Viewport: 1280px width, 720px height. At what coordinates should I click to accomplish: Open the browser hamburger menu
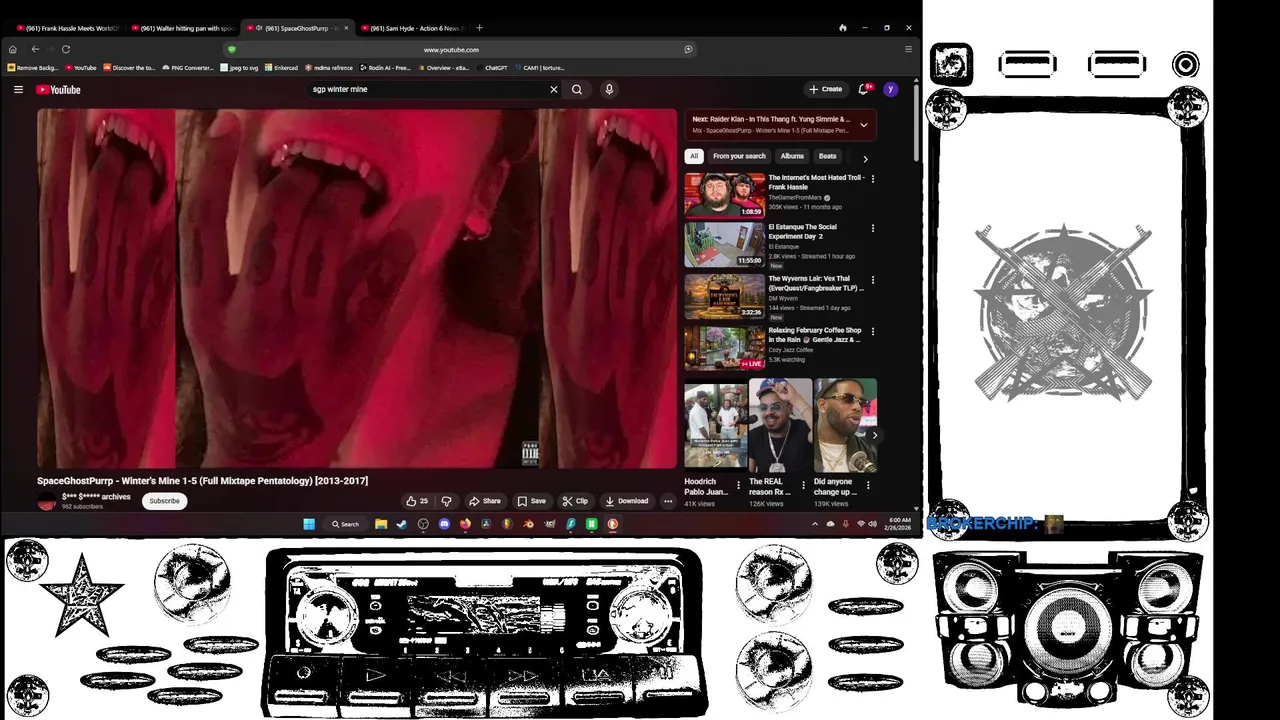click(908, 49)
